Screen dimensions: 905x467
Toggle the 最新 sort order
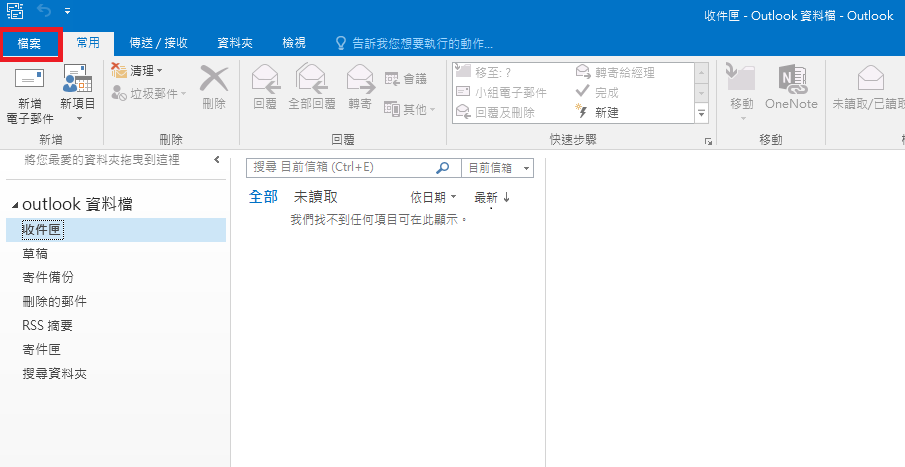[x=492, y=197]
